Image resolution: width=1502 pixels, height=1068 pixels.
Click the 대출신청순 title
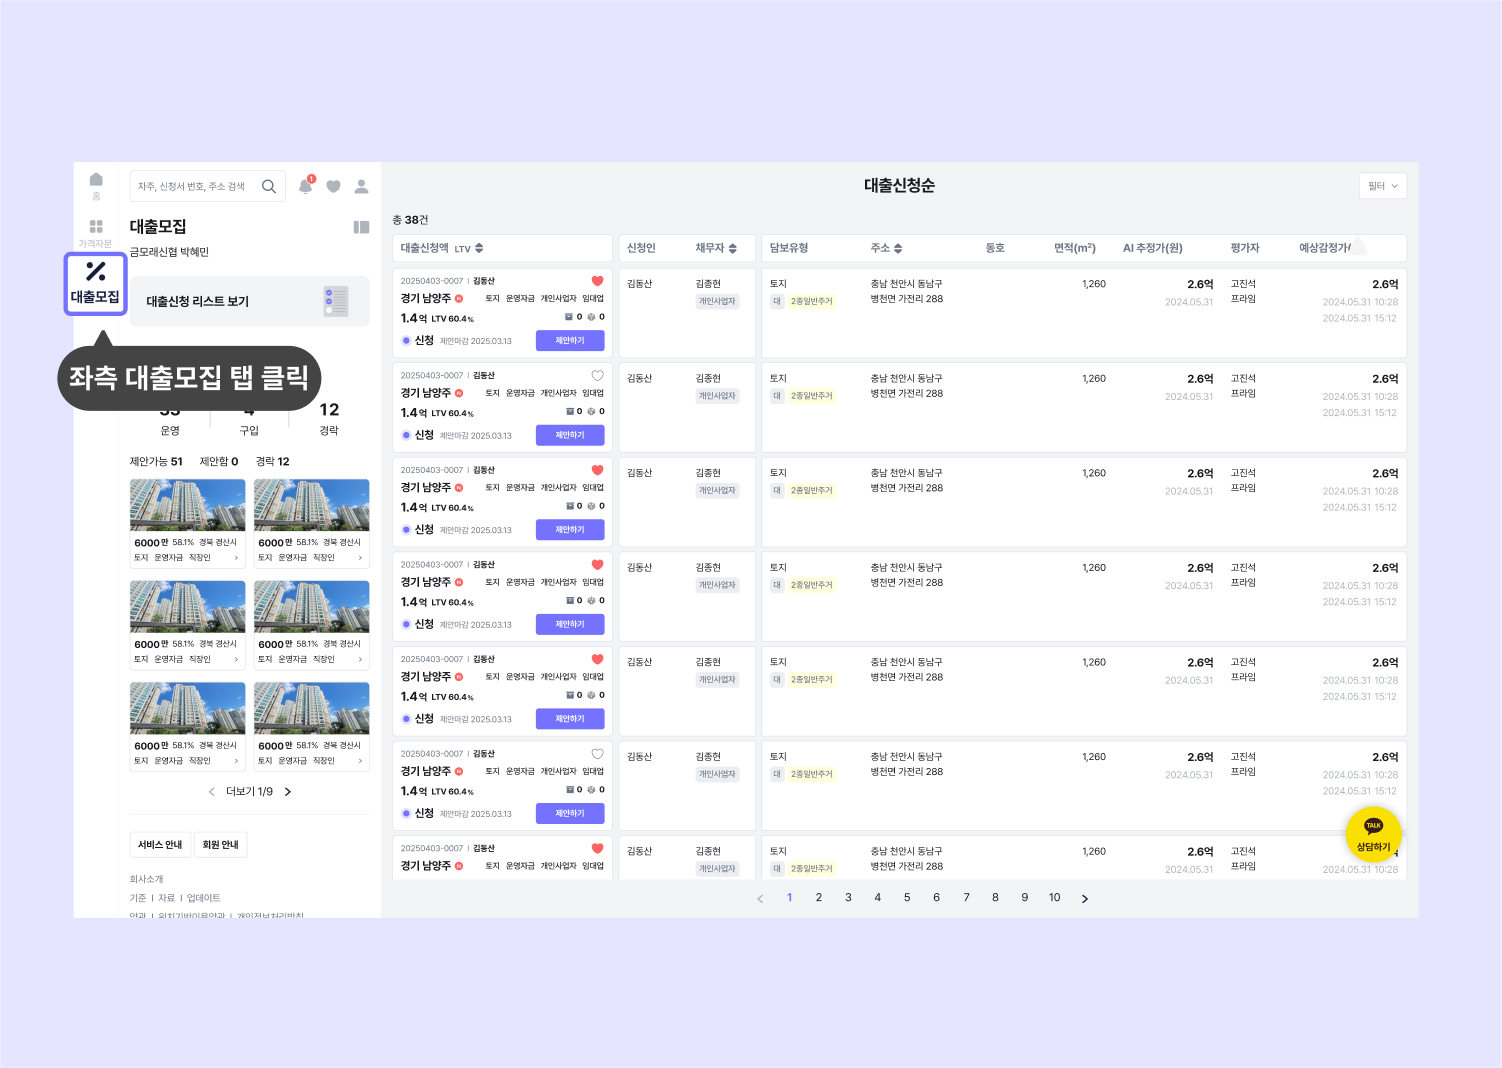point(899,186)
